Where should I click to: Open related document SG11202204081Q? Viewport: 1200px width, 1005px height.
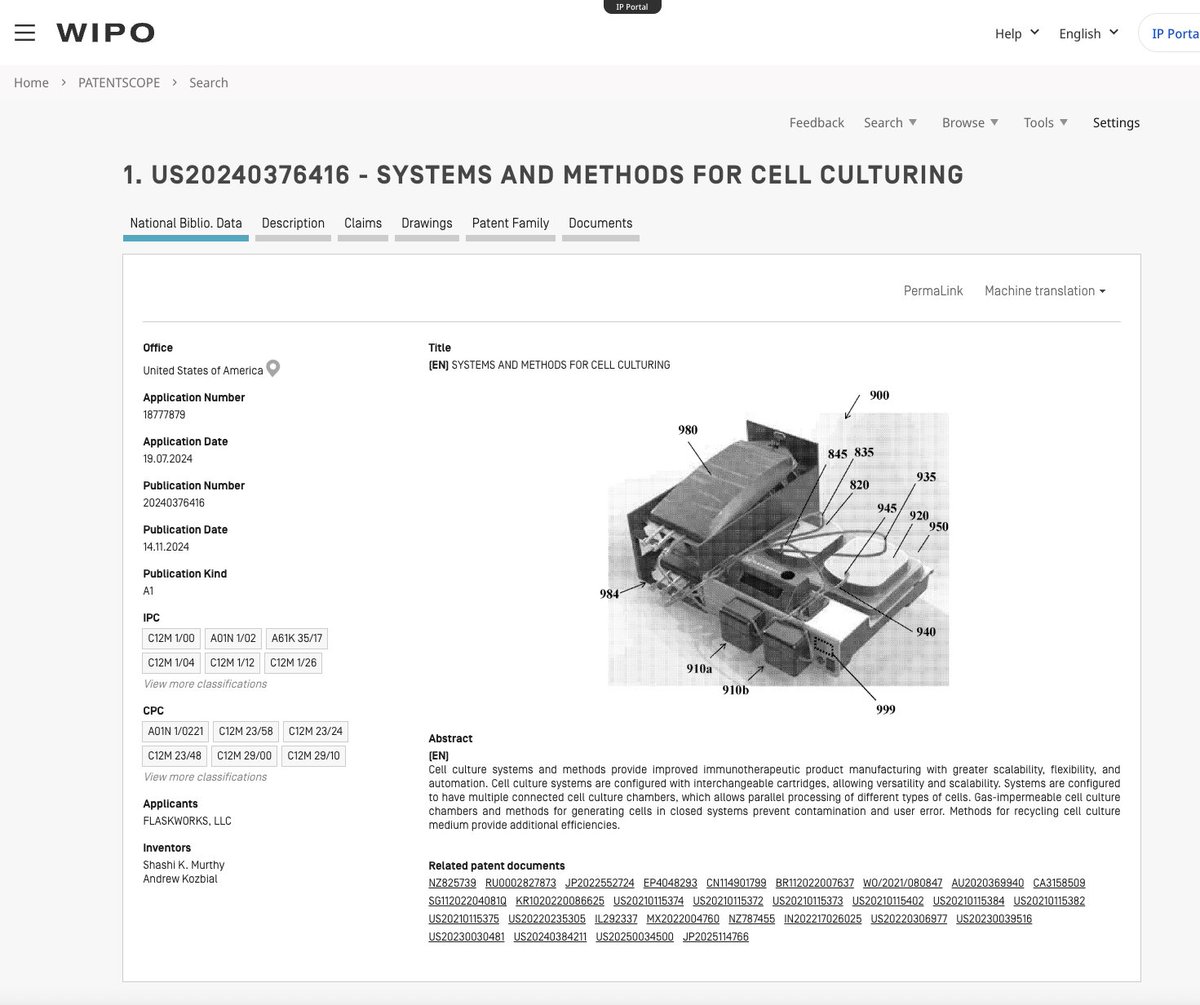click(x=467, y=901)
